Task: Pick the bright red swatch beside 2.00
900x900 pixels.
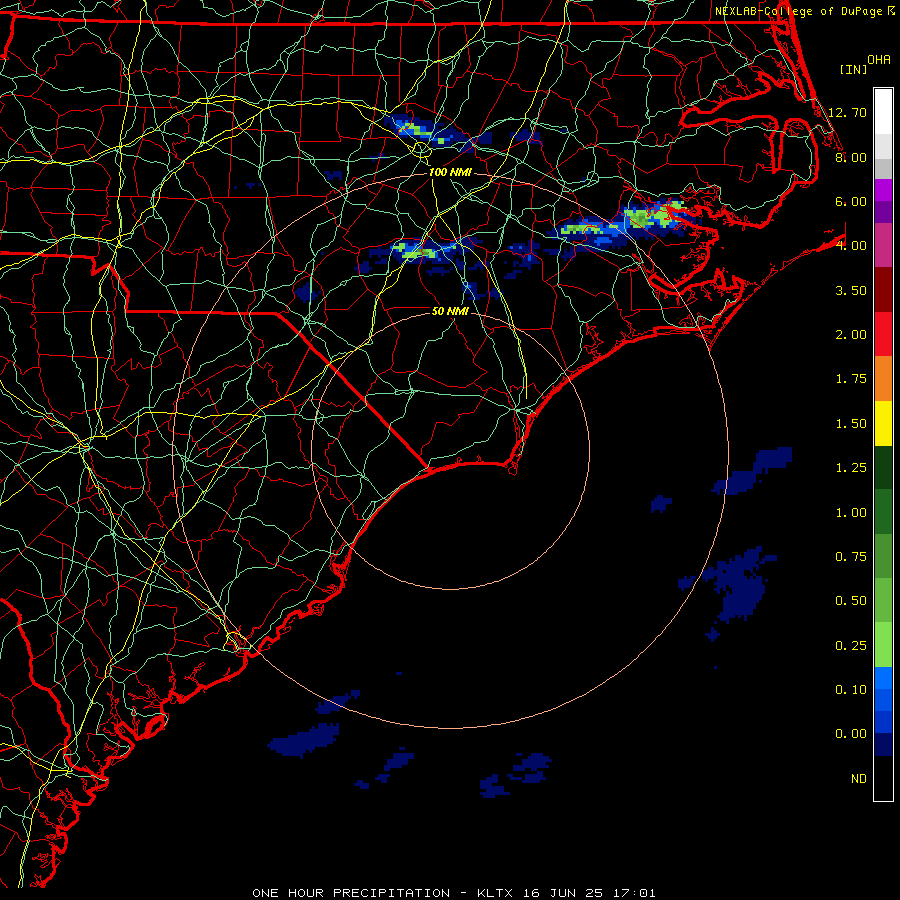Action: tap(883, 334)
